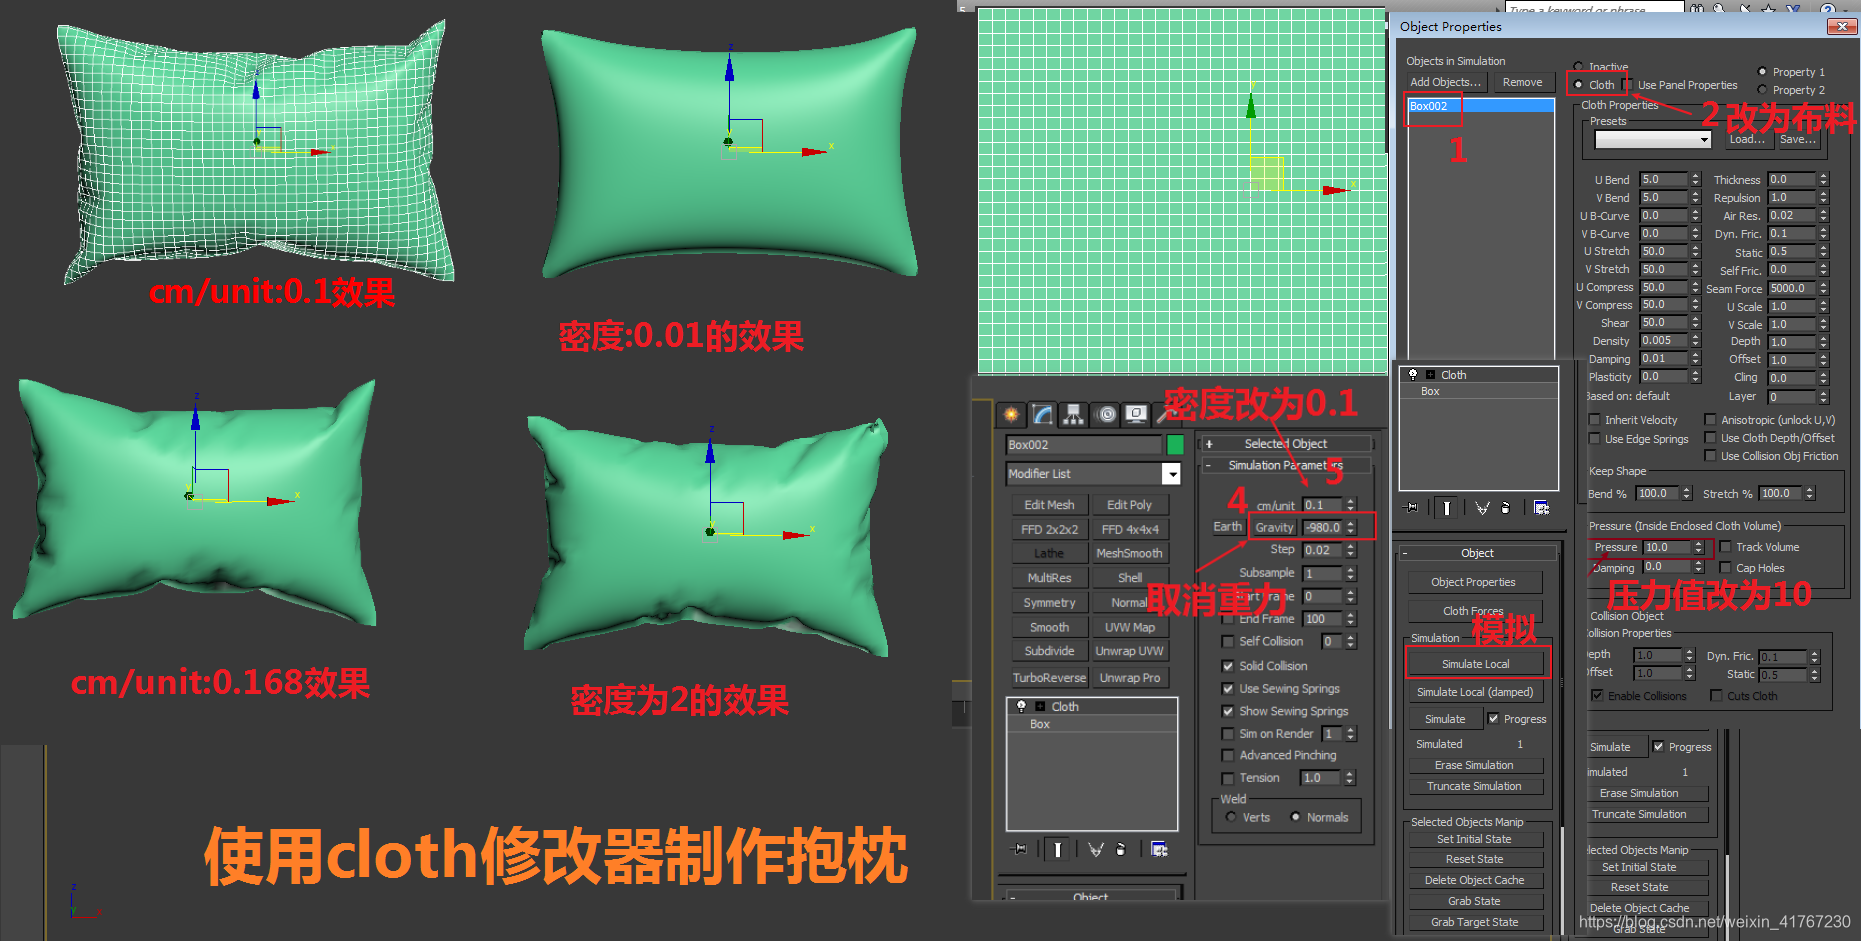Toggle Cloth light bulb below Unwrap UVW button
The width and height of the screenshot is (1861, 941).
pos(1021,706)
